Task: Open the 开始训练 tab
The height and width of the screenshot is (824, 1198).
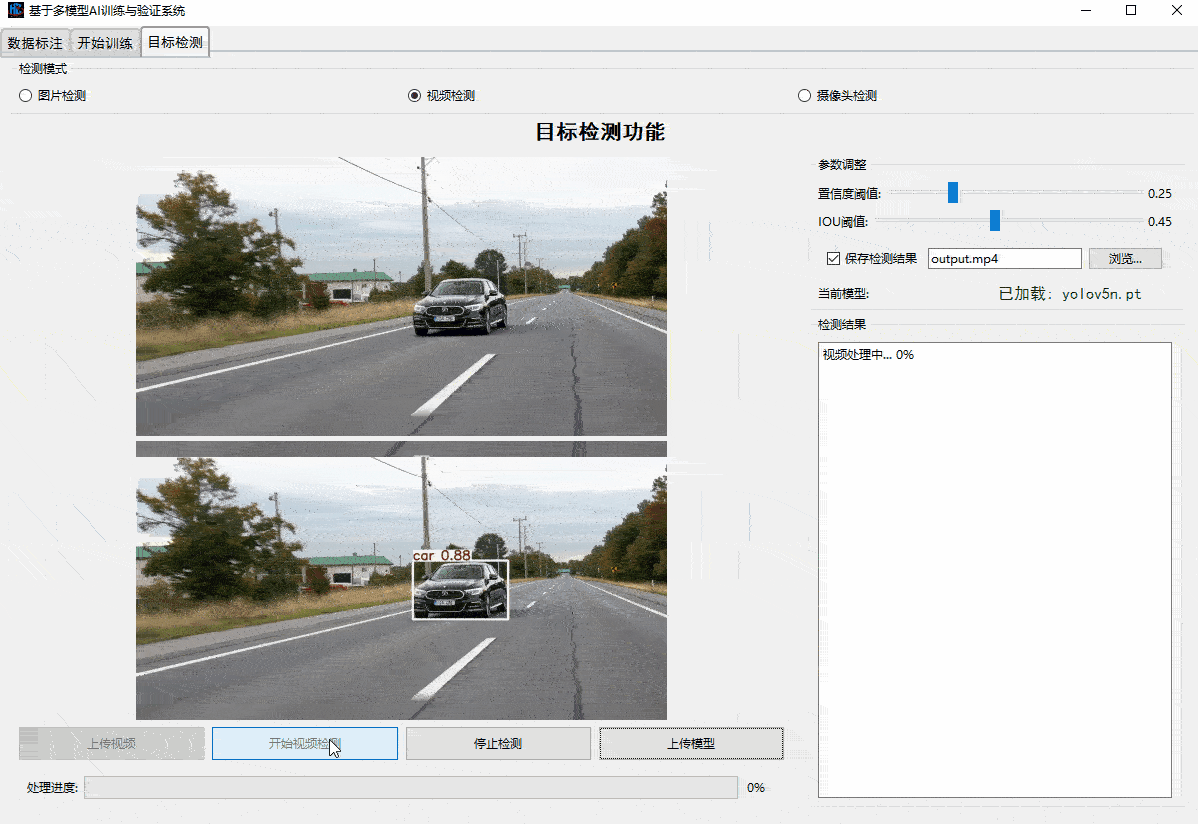Action: click(105, 43)
